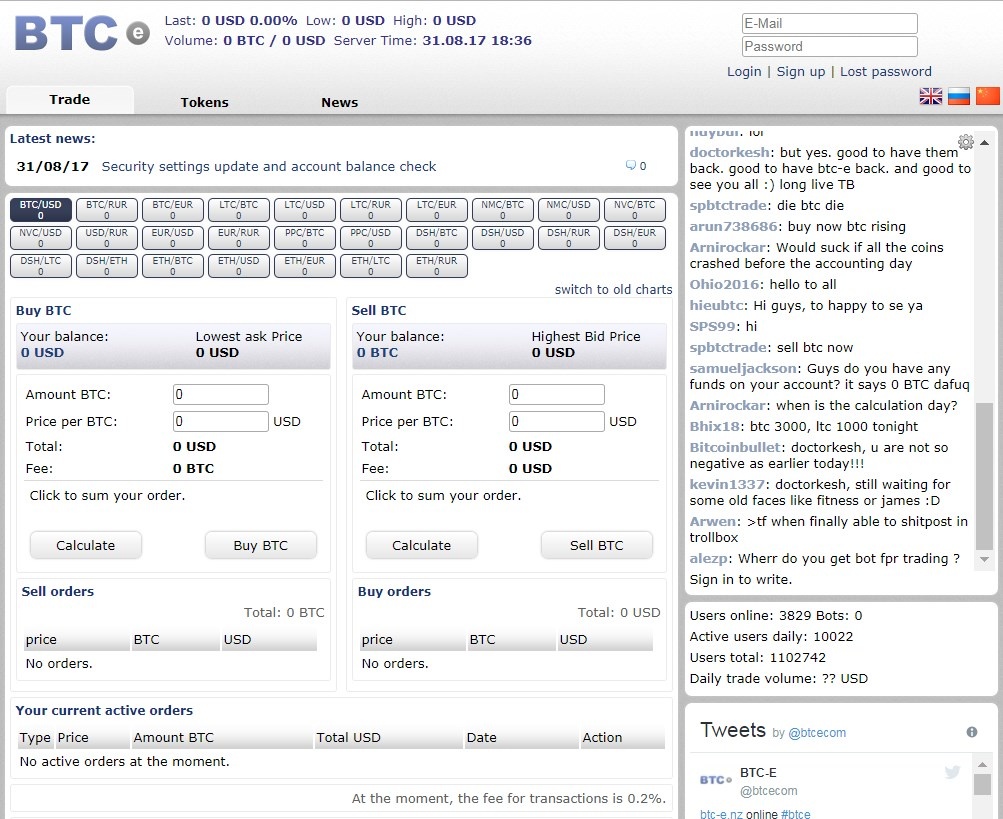This screenshot has height=819, width=1003.
Task: Click the E-Mail input field
Action: 829,23
